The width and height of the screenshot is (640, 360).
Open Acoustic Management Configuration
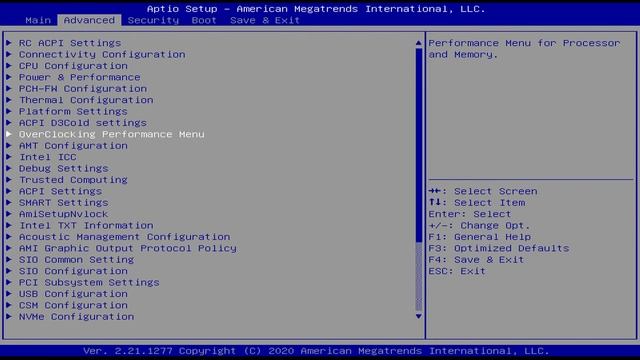[x=124, y=237]
